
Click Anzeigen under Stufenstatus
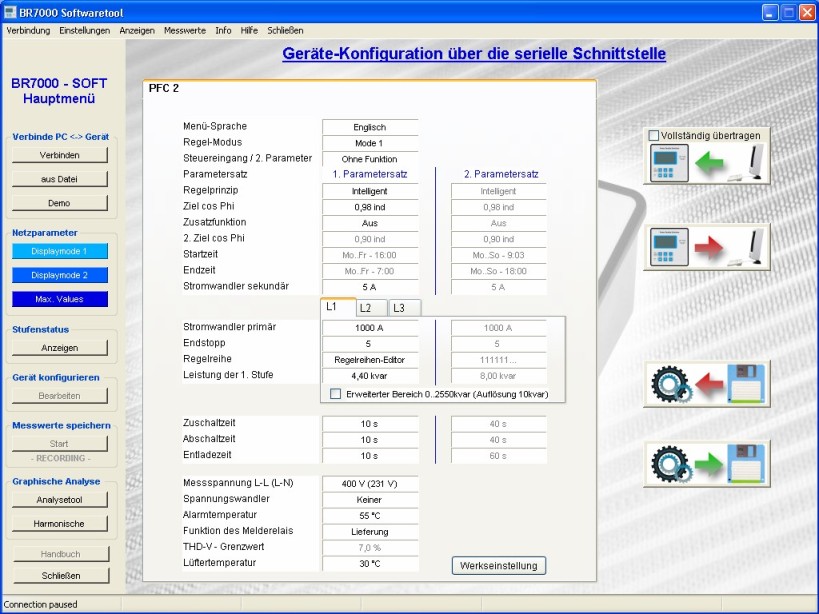click(x=60, y=348)
